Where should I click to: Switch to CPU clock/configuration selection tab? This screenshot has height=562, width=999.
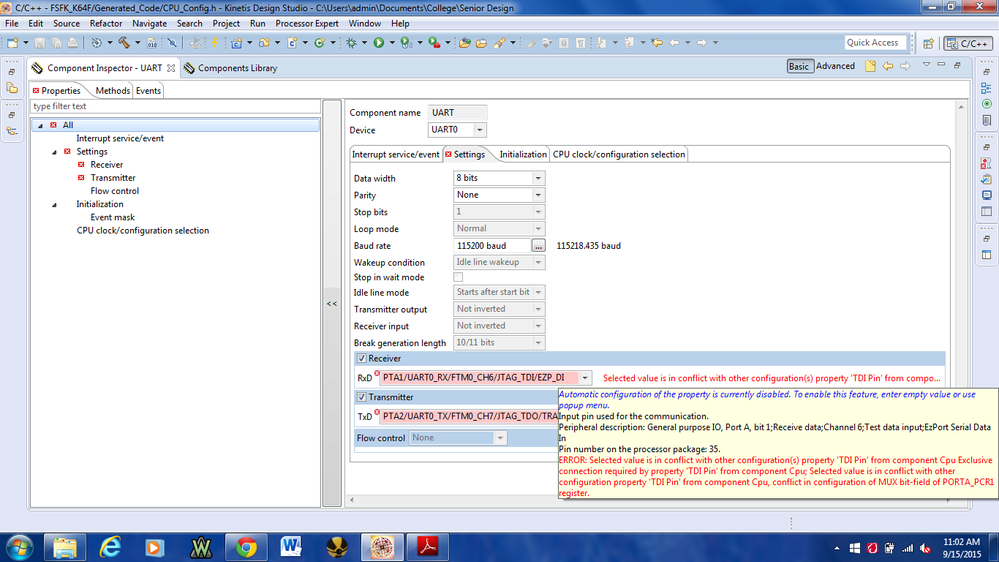(619, 154)
